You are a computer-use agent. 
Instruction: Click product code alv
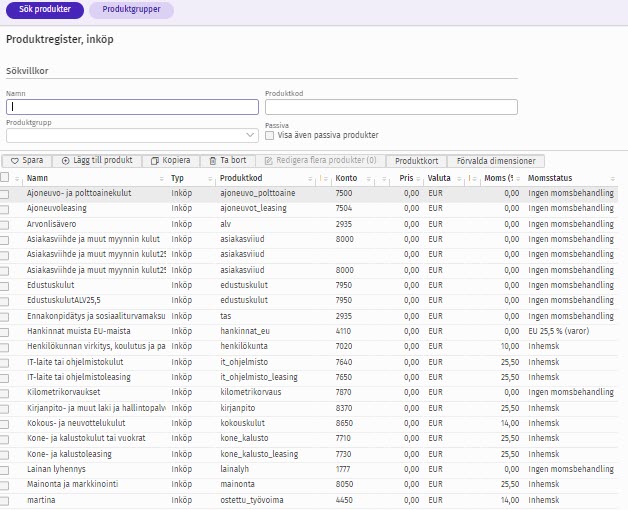tap(225, 224)
